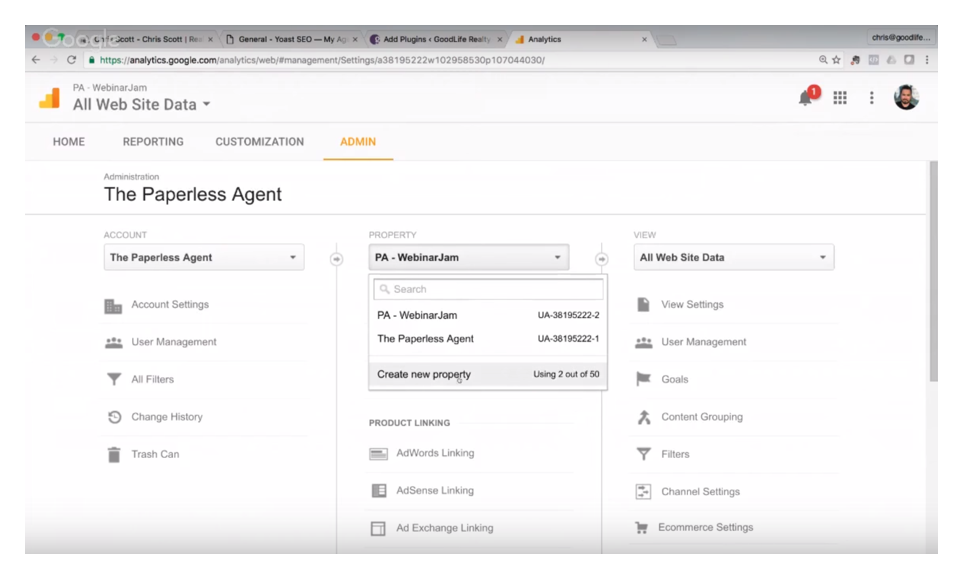Click the View Settings document icon
Viewport: 966px width, 582px height.
point(643,305)
